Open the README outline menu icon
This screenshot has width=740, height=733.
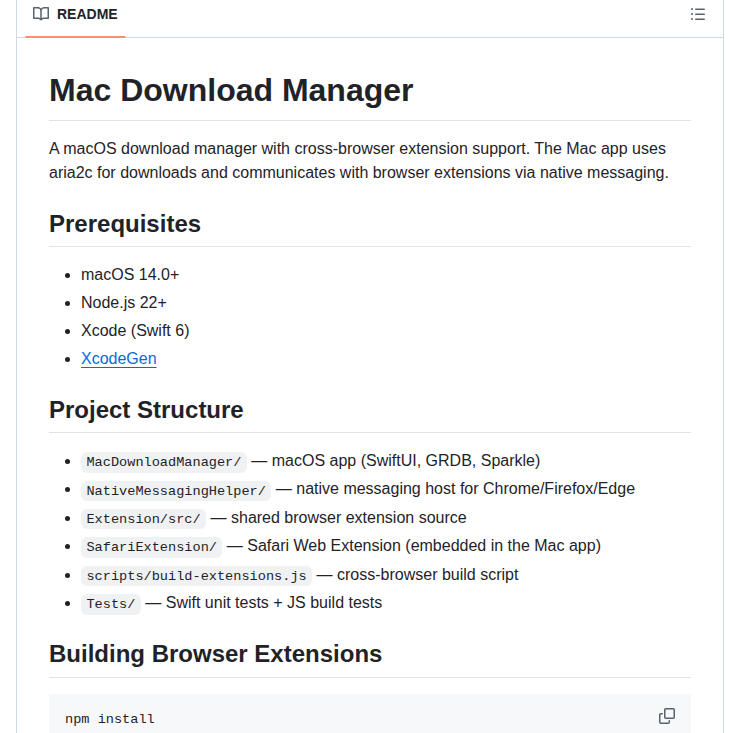pyautogui.click(x=698, y=14)
